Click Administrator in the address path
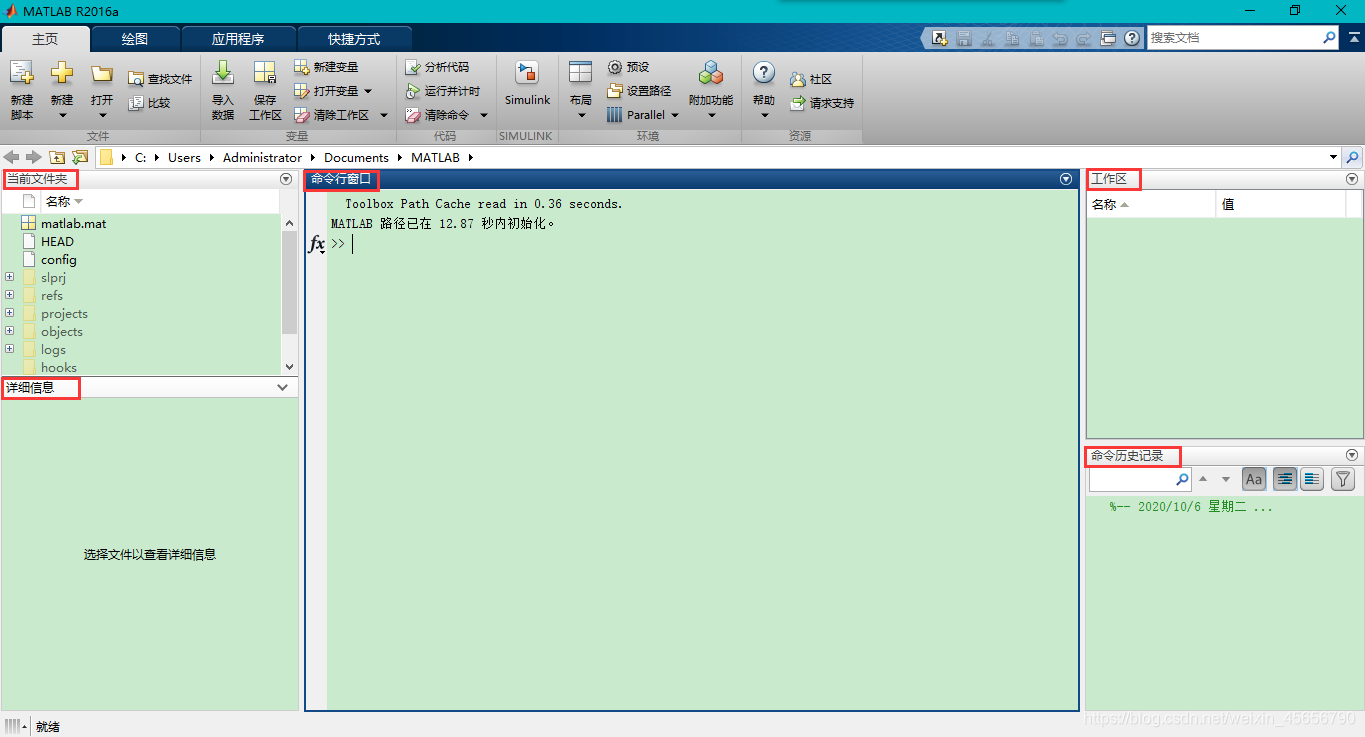The width and height of the screenshot is (1365, 737). tap(262, 157)
